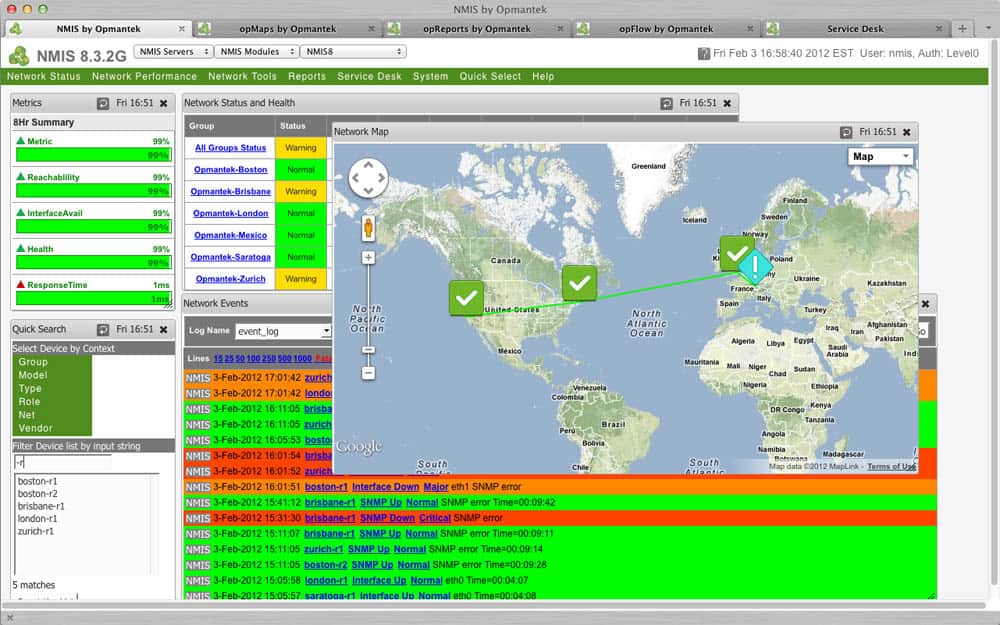
Task: Select boston-r2 in the filtered device list
Action: coord(38,494)
